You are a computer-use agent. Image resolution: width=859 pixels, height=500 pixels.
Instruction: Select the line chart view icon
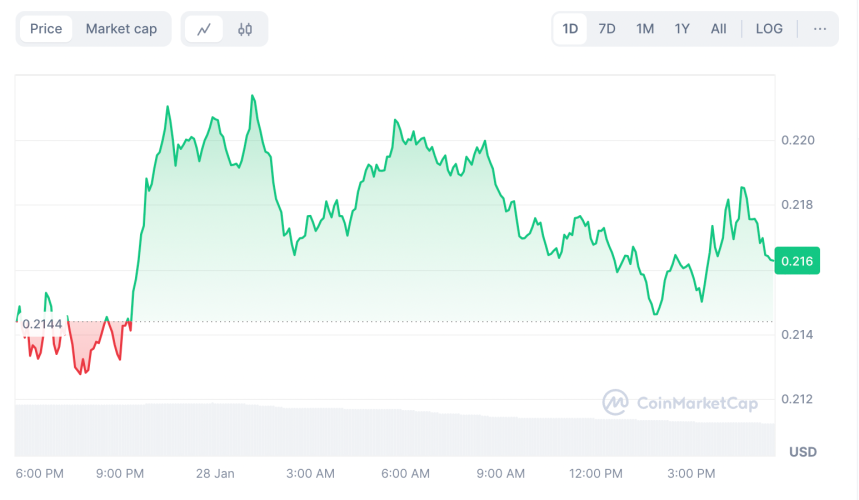[204, 29]
